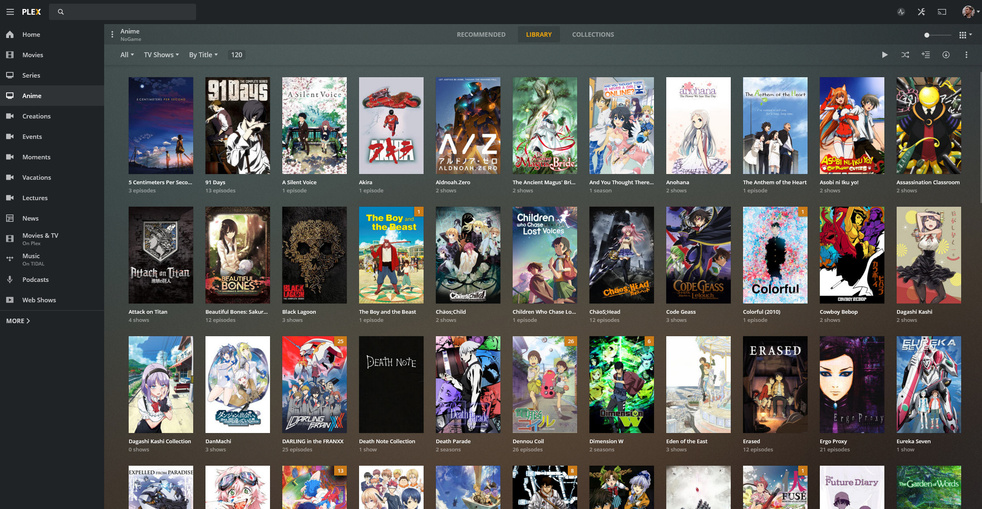Play the whole library with play icon
Screen dimensions: 982x509
pyautogui.click(x=884, y=55)
